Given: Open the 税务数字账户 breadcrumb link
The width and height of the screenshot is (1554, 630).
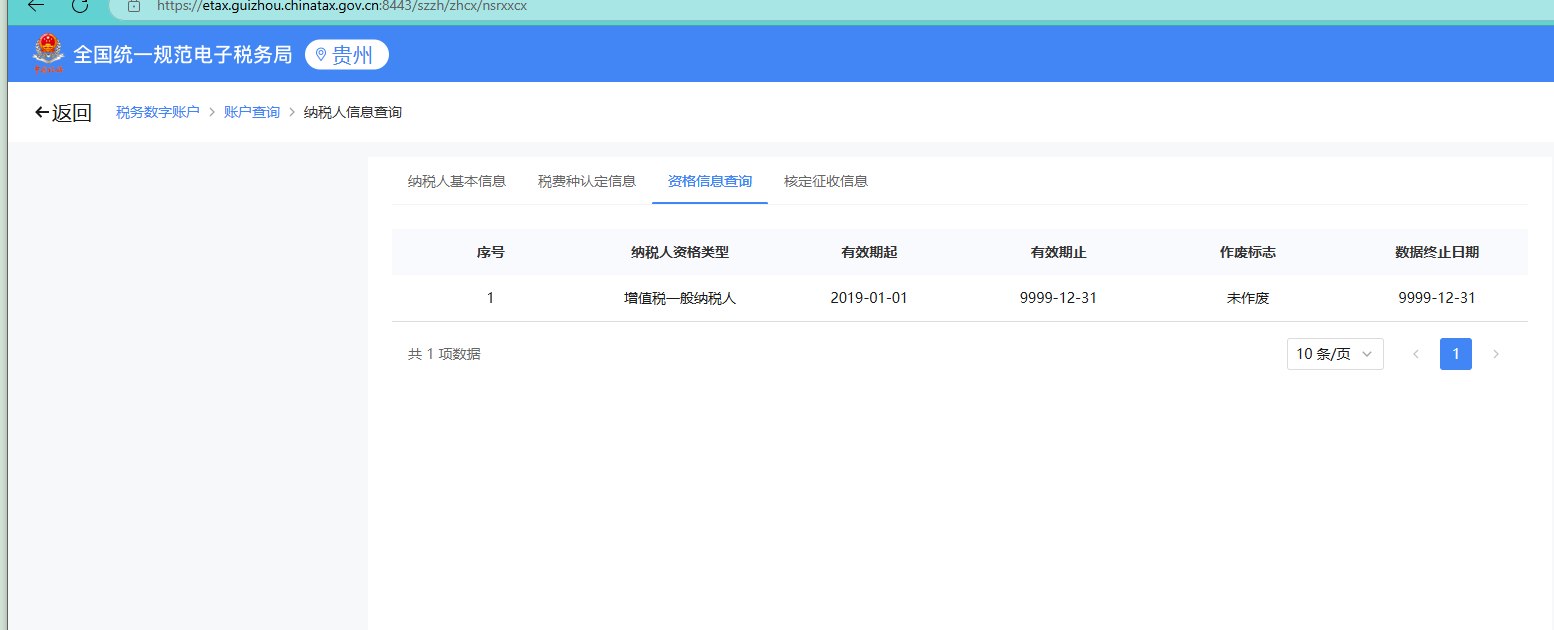Looking at the screenshot, I should coord(158,113).
